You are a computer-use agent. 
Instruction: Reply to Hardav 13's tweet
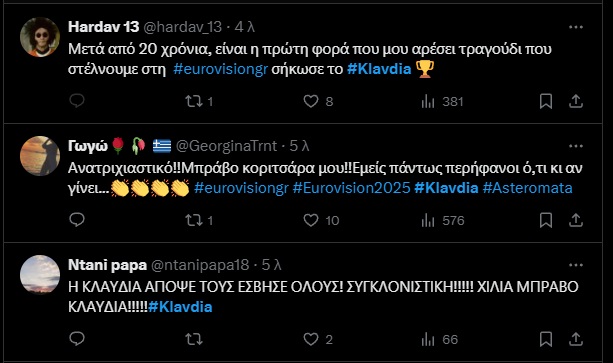77,101
